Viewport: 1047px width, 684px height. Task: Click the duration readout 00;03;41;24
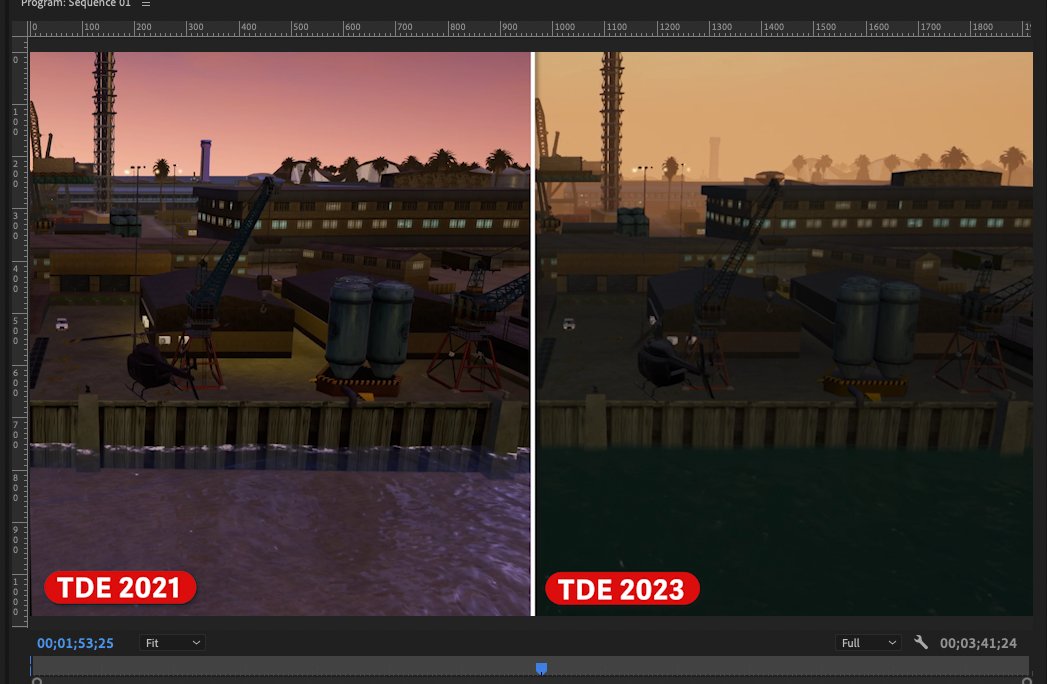(x=978, y=643)
